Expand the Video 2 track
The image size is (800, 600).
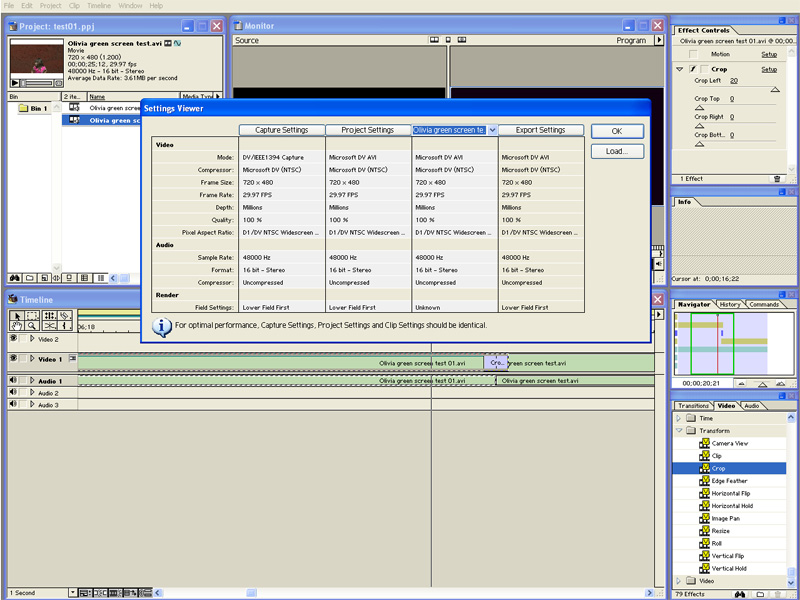point(33,339)
